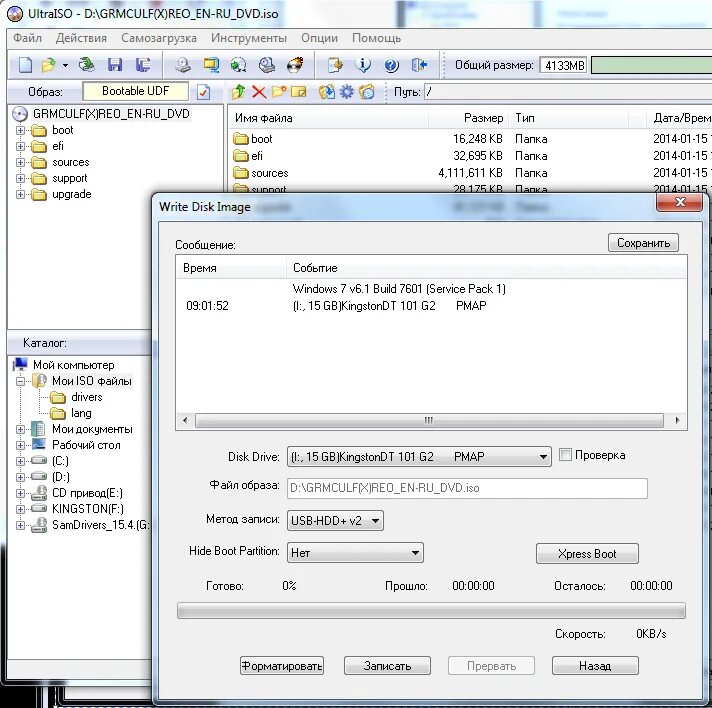Click the message log horizontal scrollbar thumb
Viewport: 712px width, 708px height.
pos(429,420)
